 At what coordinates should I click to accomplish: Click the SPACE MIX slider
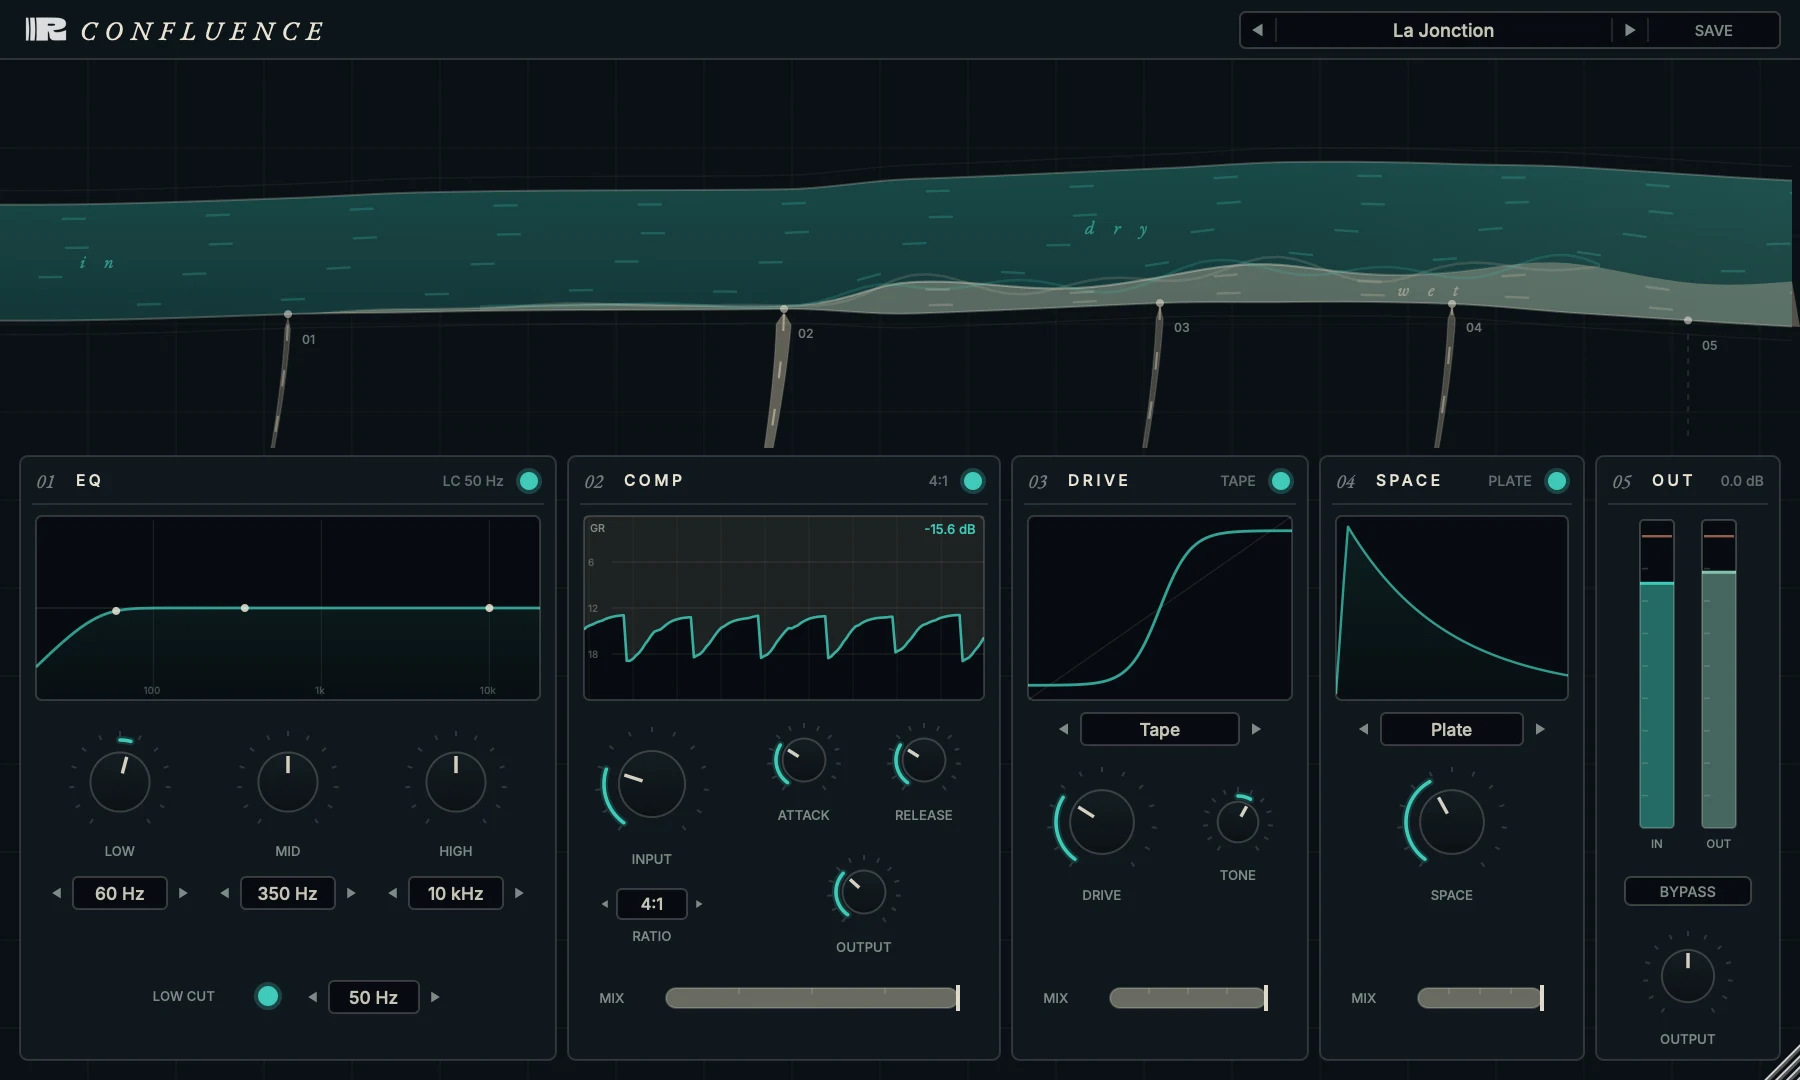1480,997
